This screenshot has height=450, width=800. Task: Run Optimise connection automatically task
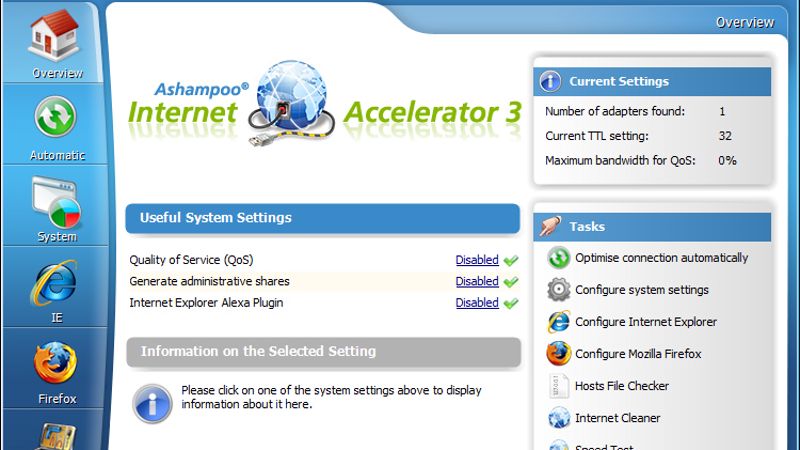[x=661, y=258]
